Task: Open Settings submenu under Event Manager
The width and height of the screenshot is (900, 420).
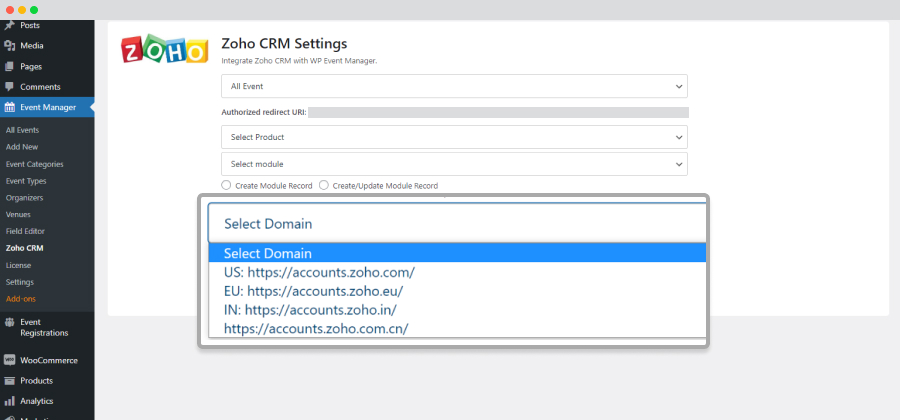Action: tap(20, 282)
